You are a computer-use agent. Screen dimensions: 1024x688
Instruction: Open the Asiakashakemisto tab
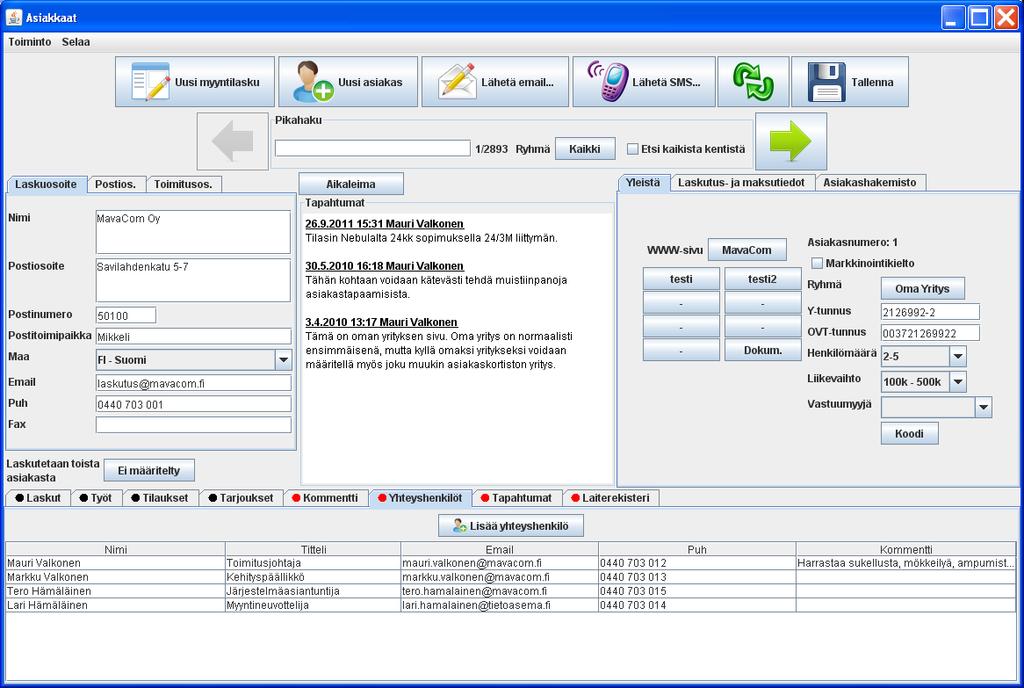pos(870,183)
